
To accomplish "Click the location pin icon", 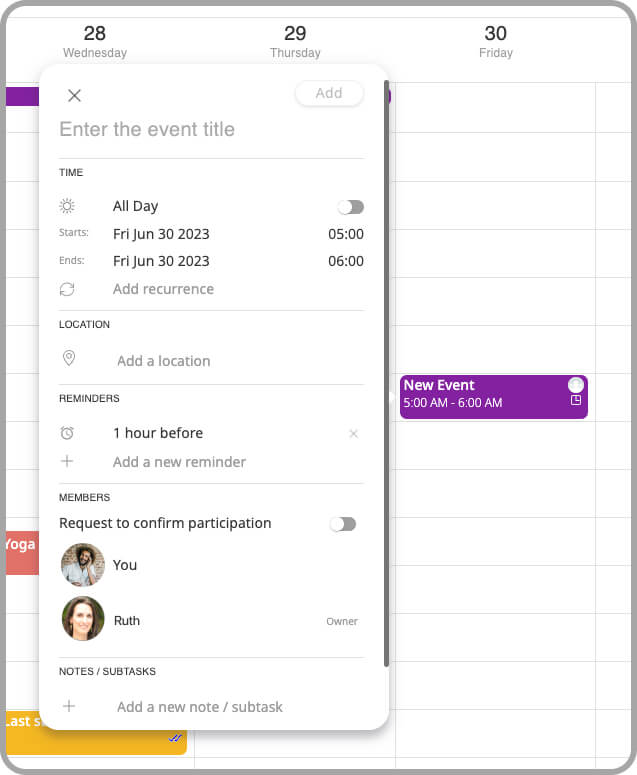I will [69, 359].
